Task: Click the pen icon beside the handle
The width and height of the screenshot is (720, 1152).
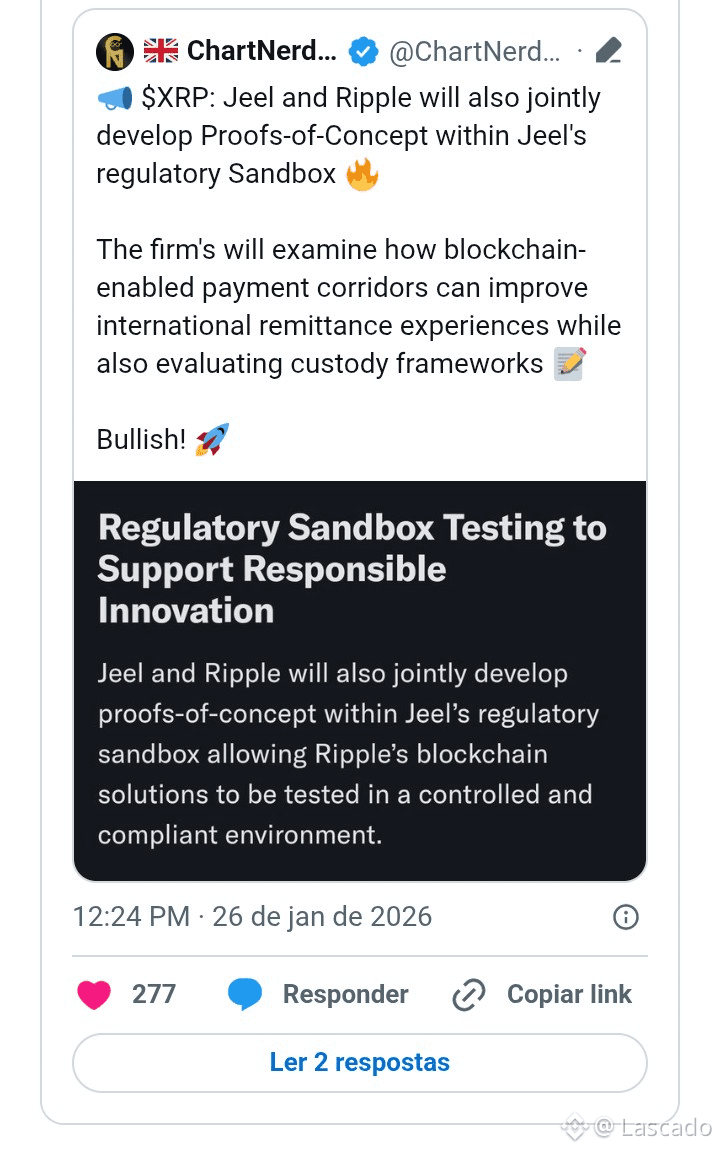Action: pos(609,51)
